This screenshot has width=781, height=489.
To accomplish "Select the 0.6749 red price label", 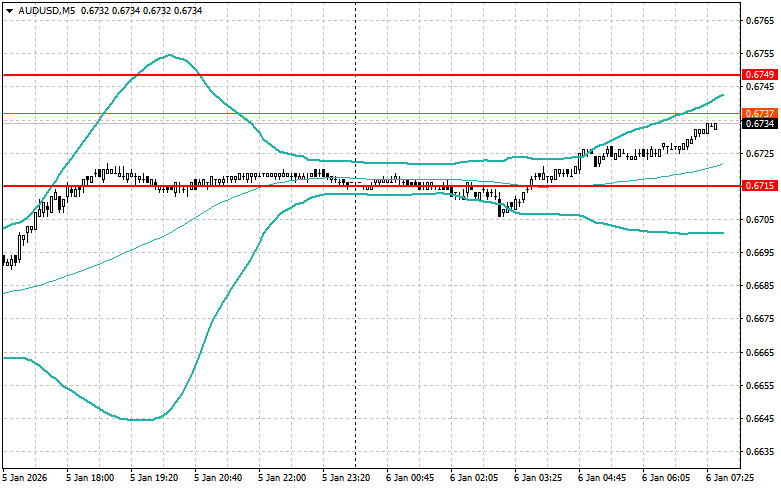I will (760, 75).
